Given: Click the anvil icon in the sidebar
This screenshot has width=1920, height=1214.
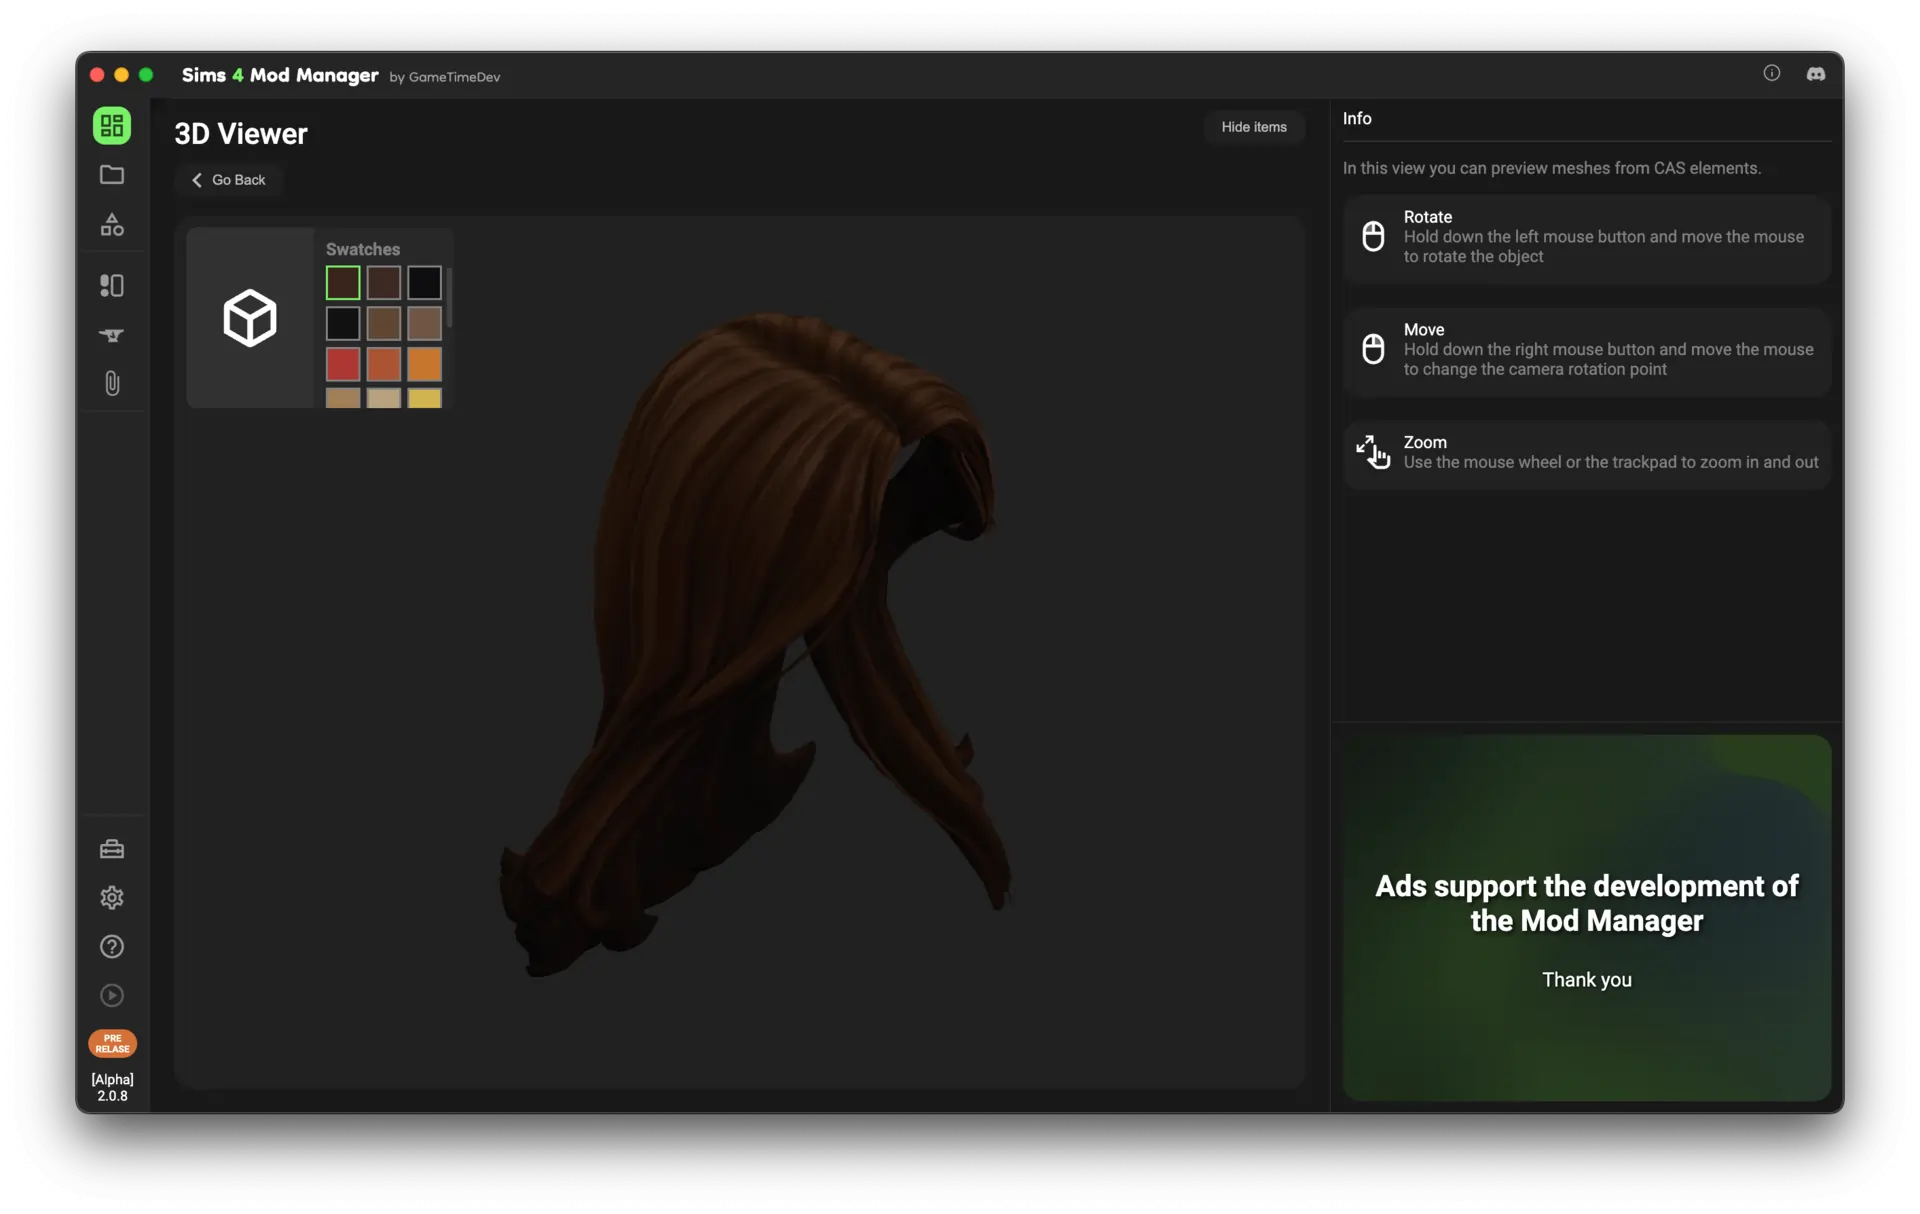Looking at the screenshot, I should pos(112,335).
